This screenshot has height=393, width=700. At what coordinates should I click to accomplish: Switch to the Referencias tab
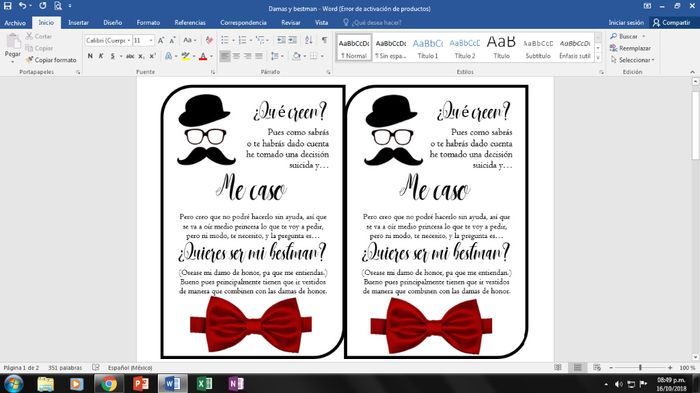point(190,22)
